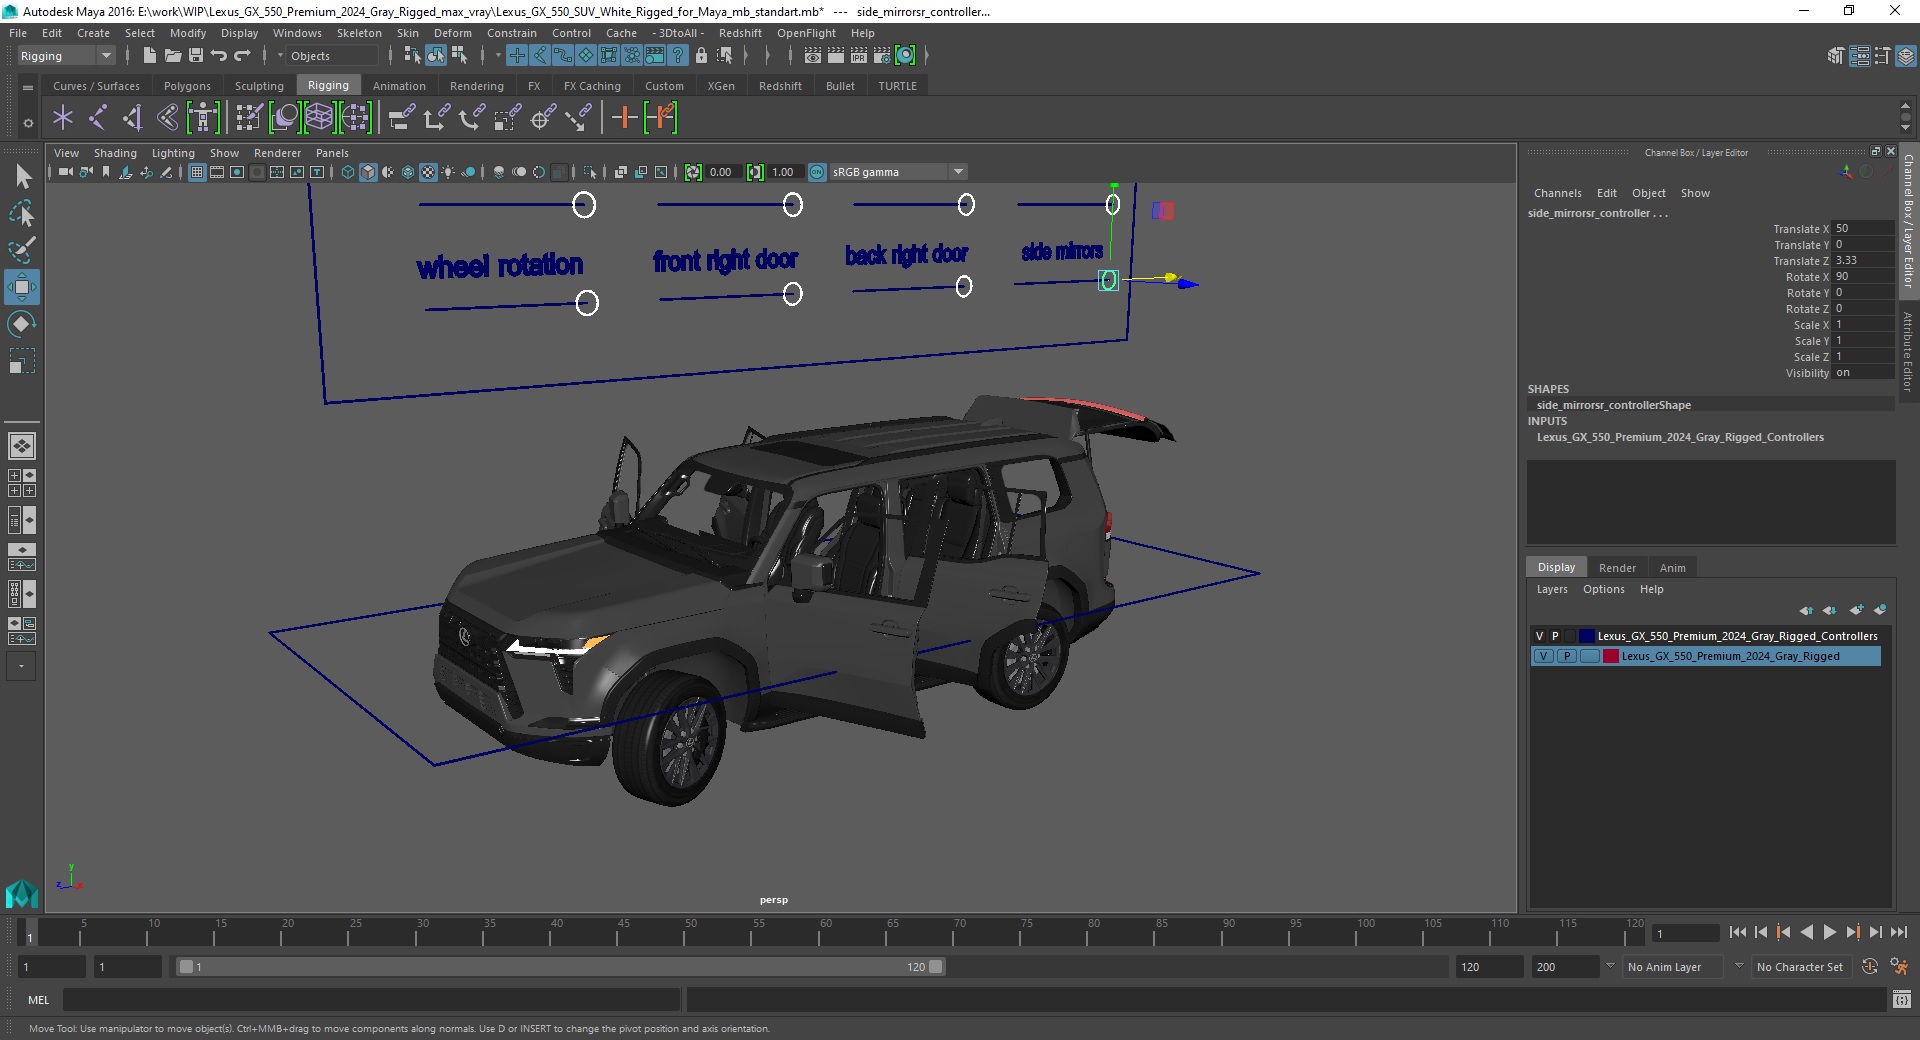The height and width of the screenshot is (1040, 1920).
Task: Click the time range slider bar
Action: click(560, 967)
